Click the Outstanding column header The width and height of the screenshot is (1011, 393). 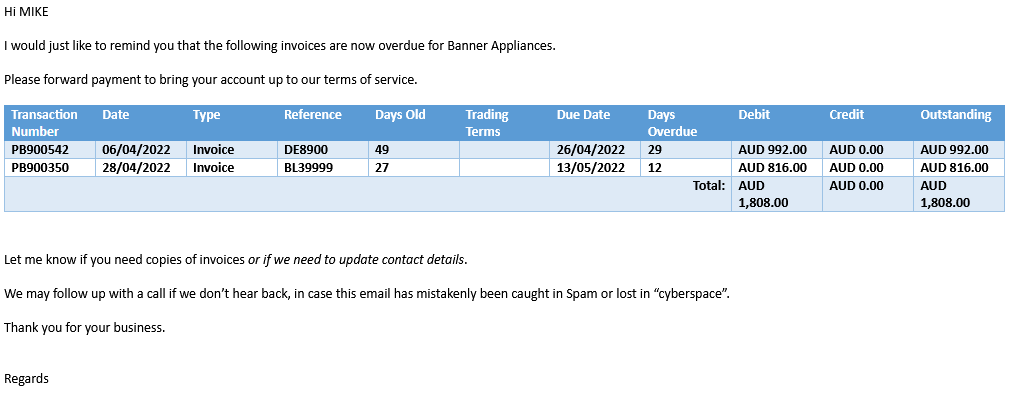point(956,115)
